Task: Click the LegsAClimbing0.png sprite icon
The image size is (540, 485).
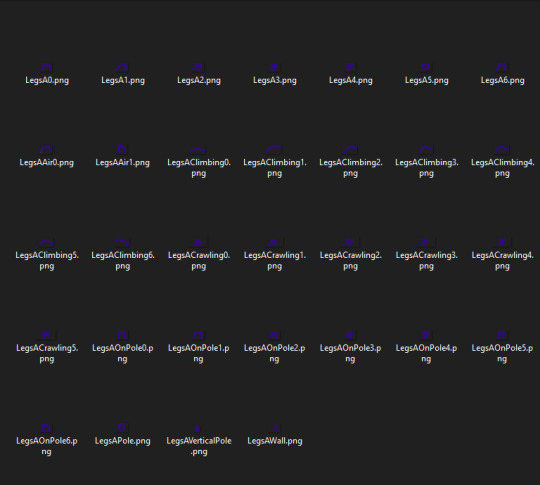Action: coord(198,150)
